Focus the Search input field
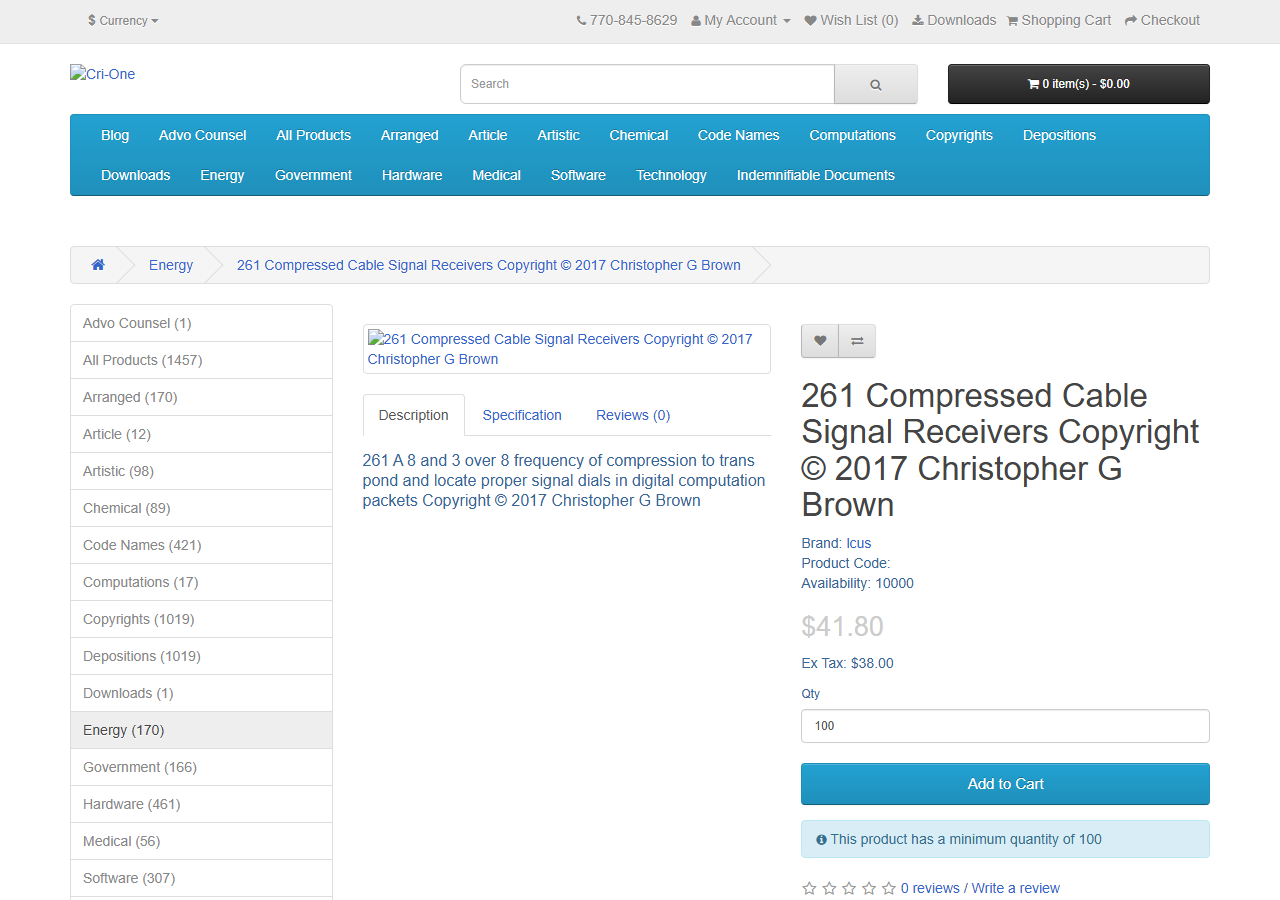The width and height of the screenshot is (1280, 900). coord(647,84)
